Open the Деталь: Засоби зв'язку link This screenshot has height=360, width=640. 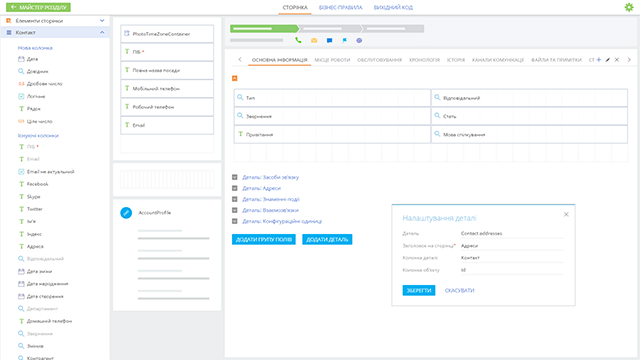(x=271, y=177)
